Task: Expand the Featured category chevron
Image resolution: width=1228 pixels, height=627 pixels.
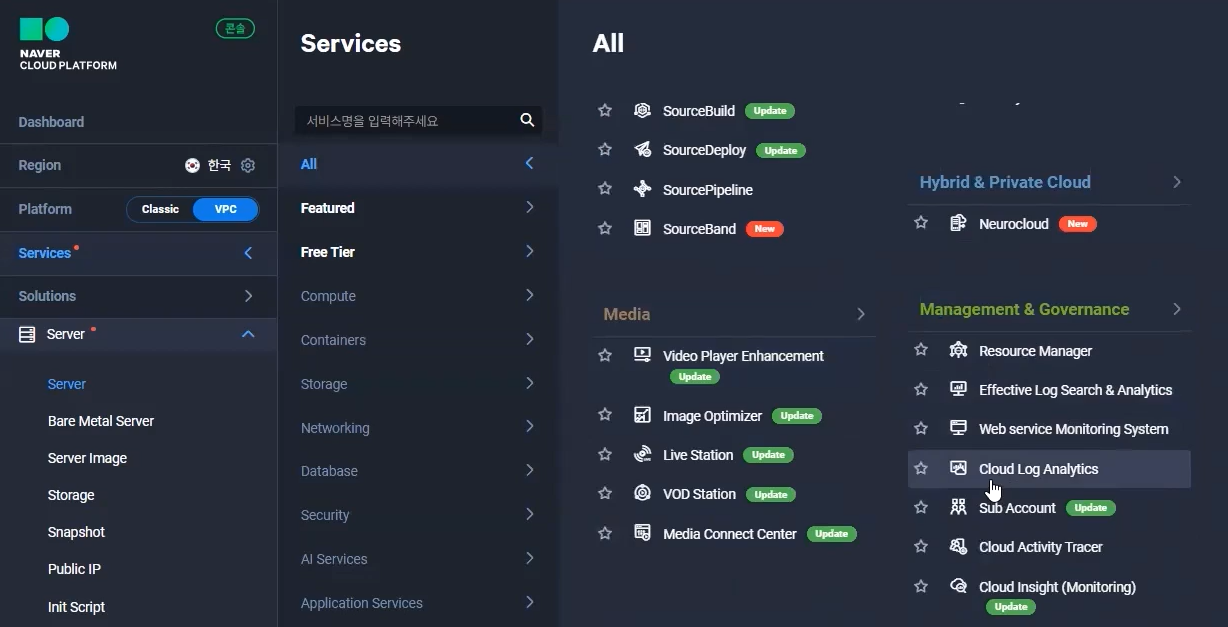Action: tap(529, 207)
